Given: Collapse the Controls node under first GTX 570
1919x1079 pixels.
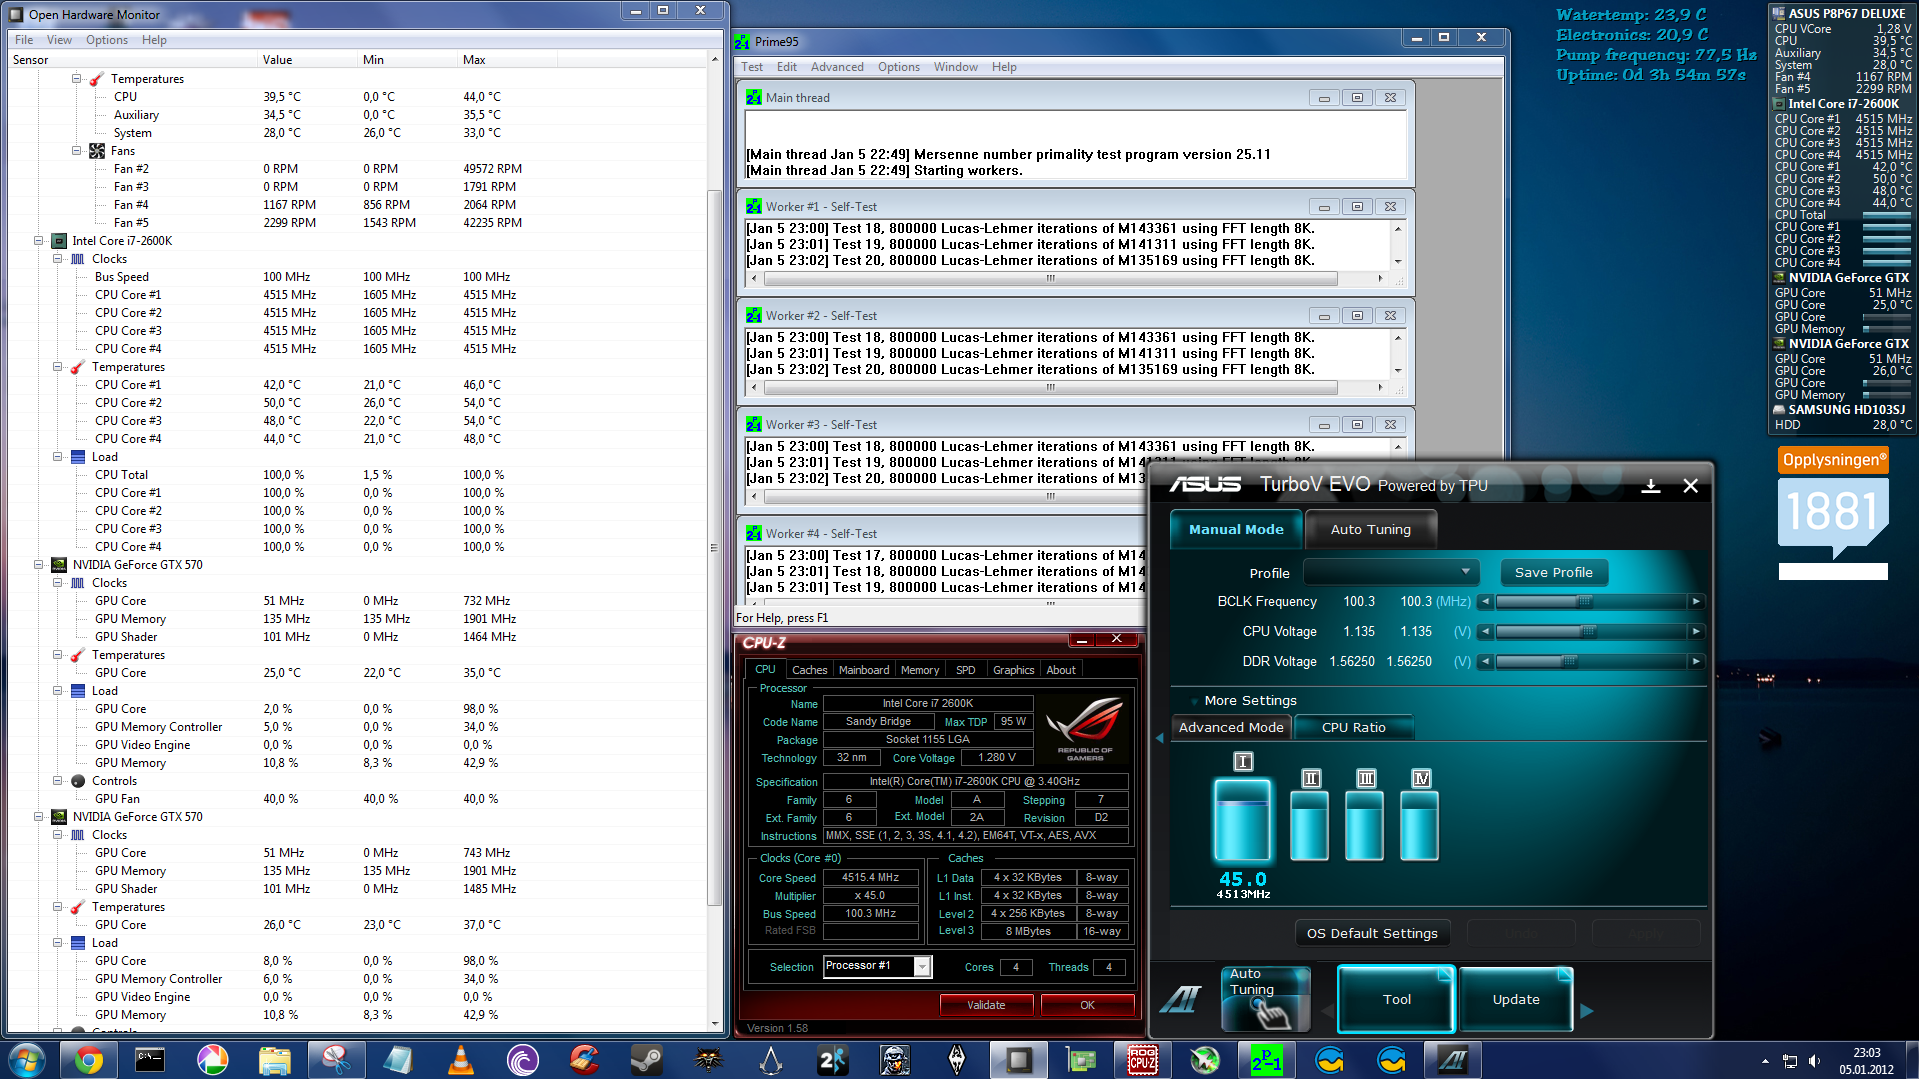Looking at the screenshot, I should 58,780.
